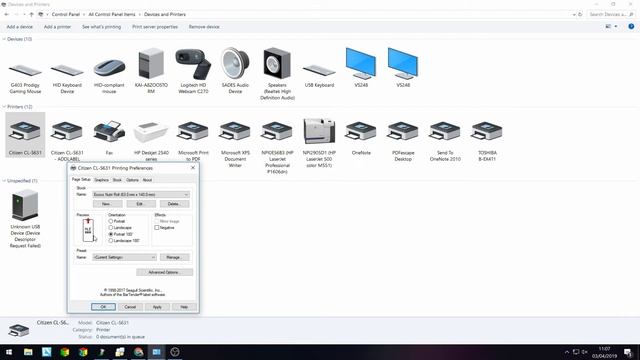The height and width of the screenshot is (360, 640).
Task: Choose the Landscape orientation radio button
Action: tap(111, 227)
